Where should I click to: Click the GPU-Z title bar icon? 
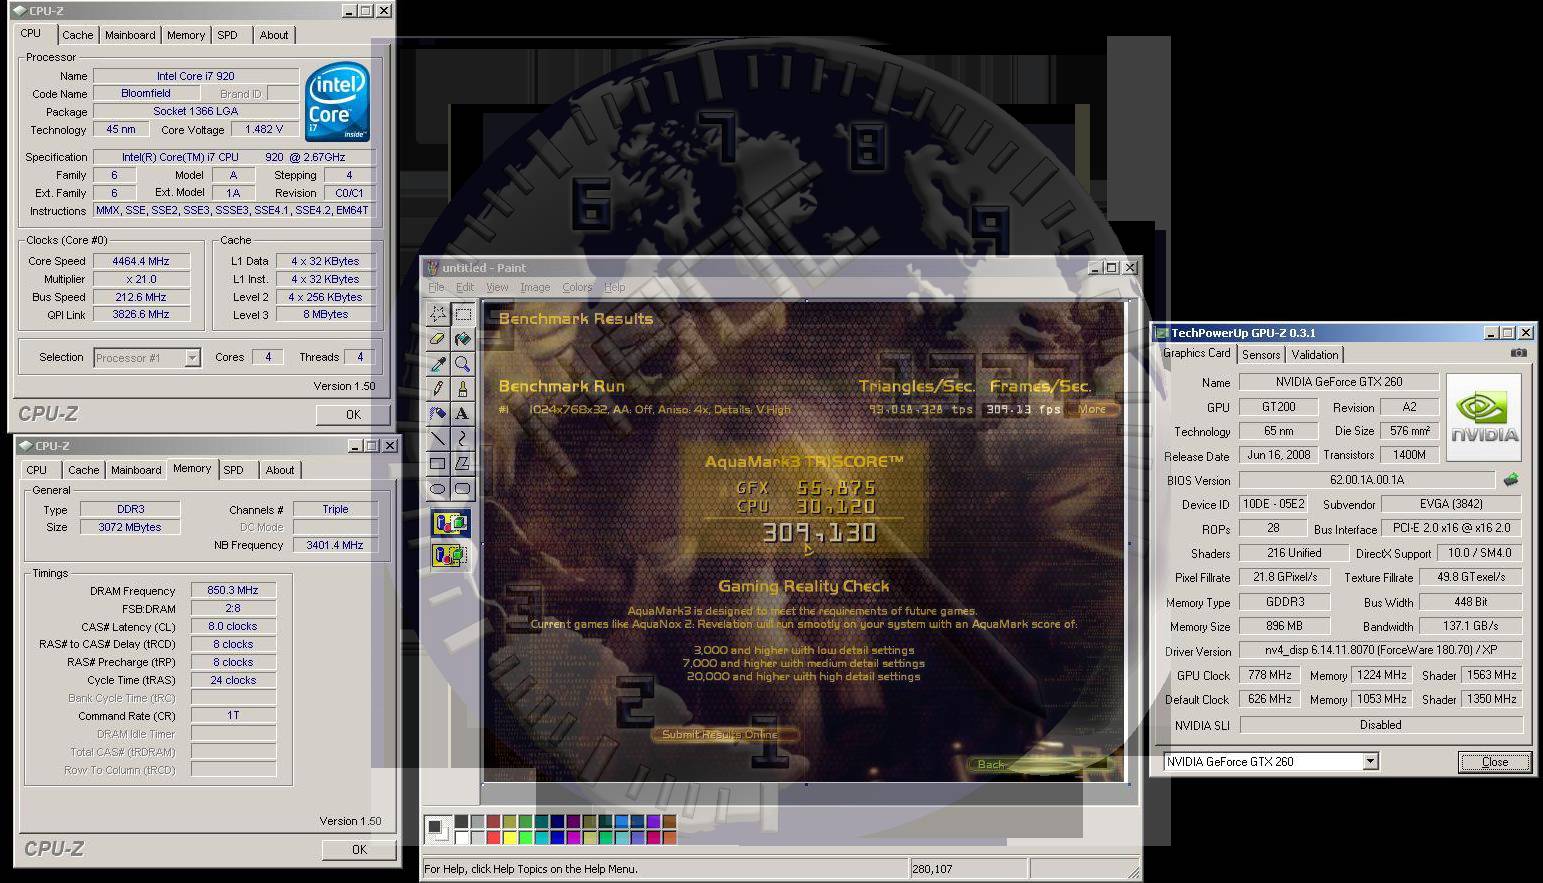[1161, 333]
